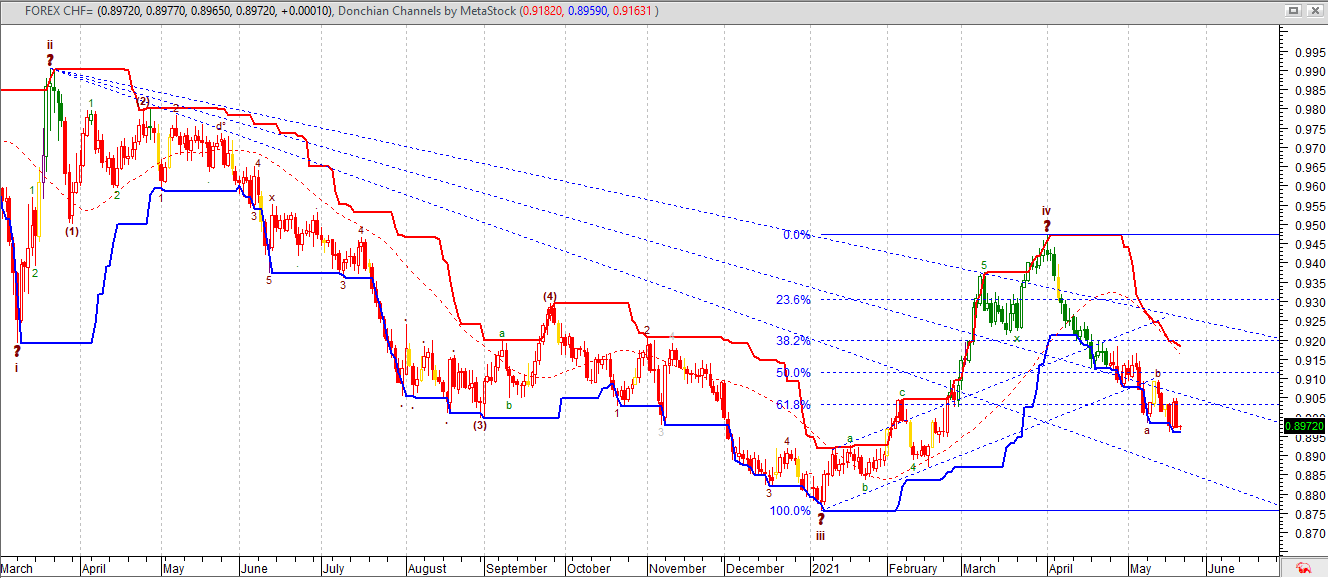Click the maximize button on the chart window
The image size is (1328, 578).
point(1293,10)
